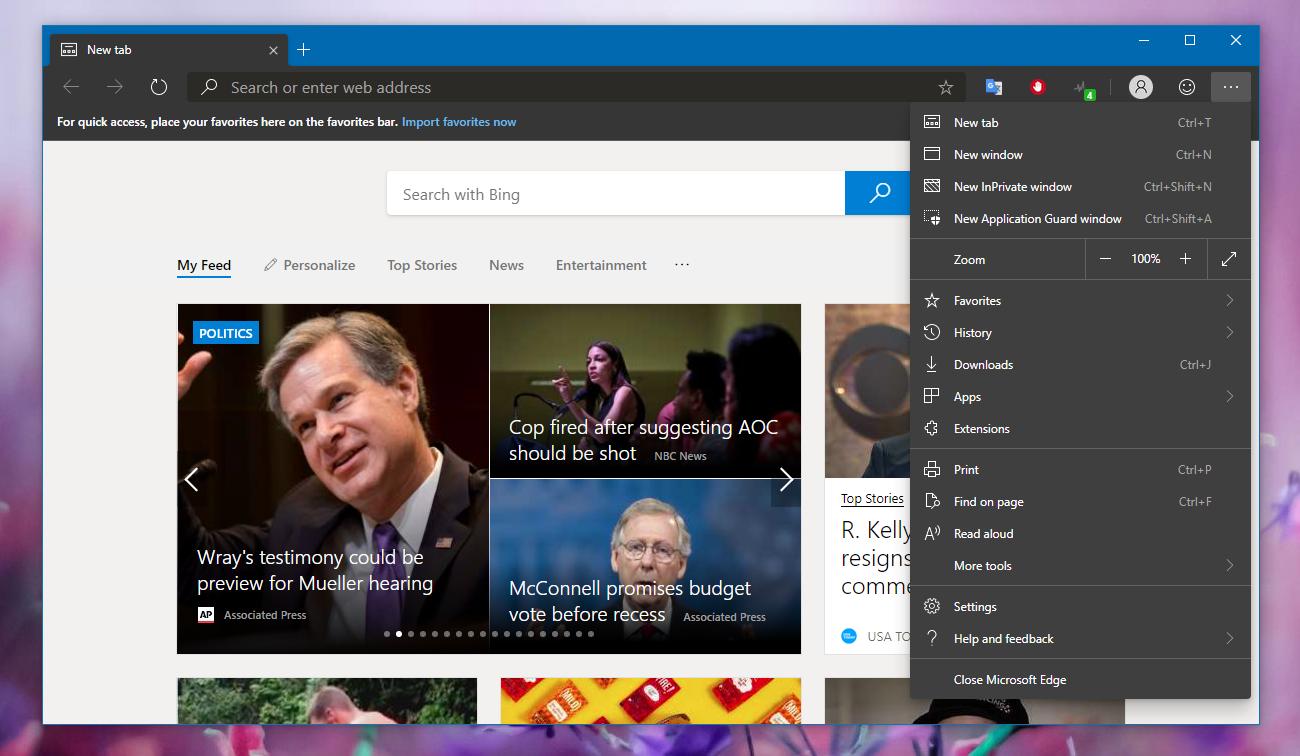Increase zoom with the plus button
Screen dimensions: 1300x756
pos(1185,259)
